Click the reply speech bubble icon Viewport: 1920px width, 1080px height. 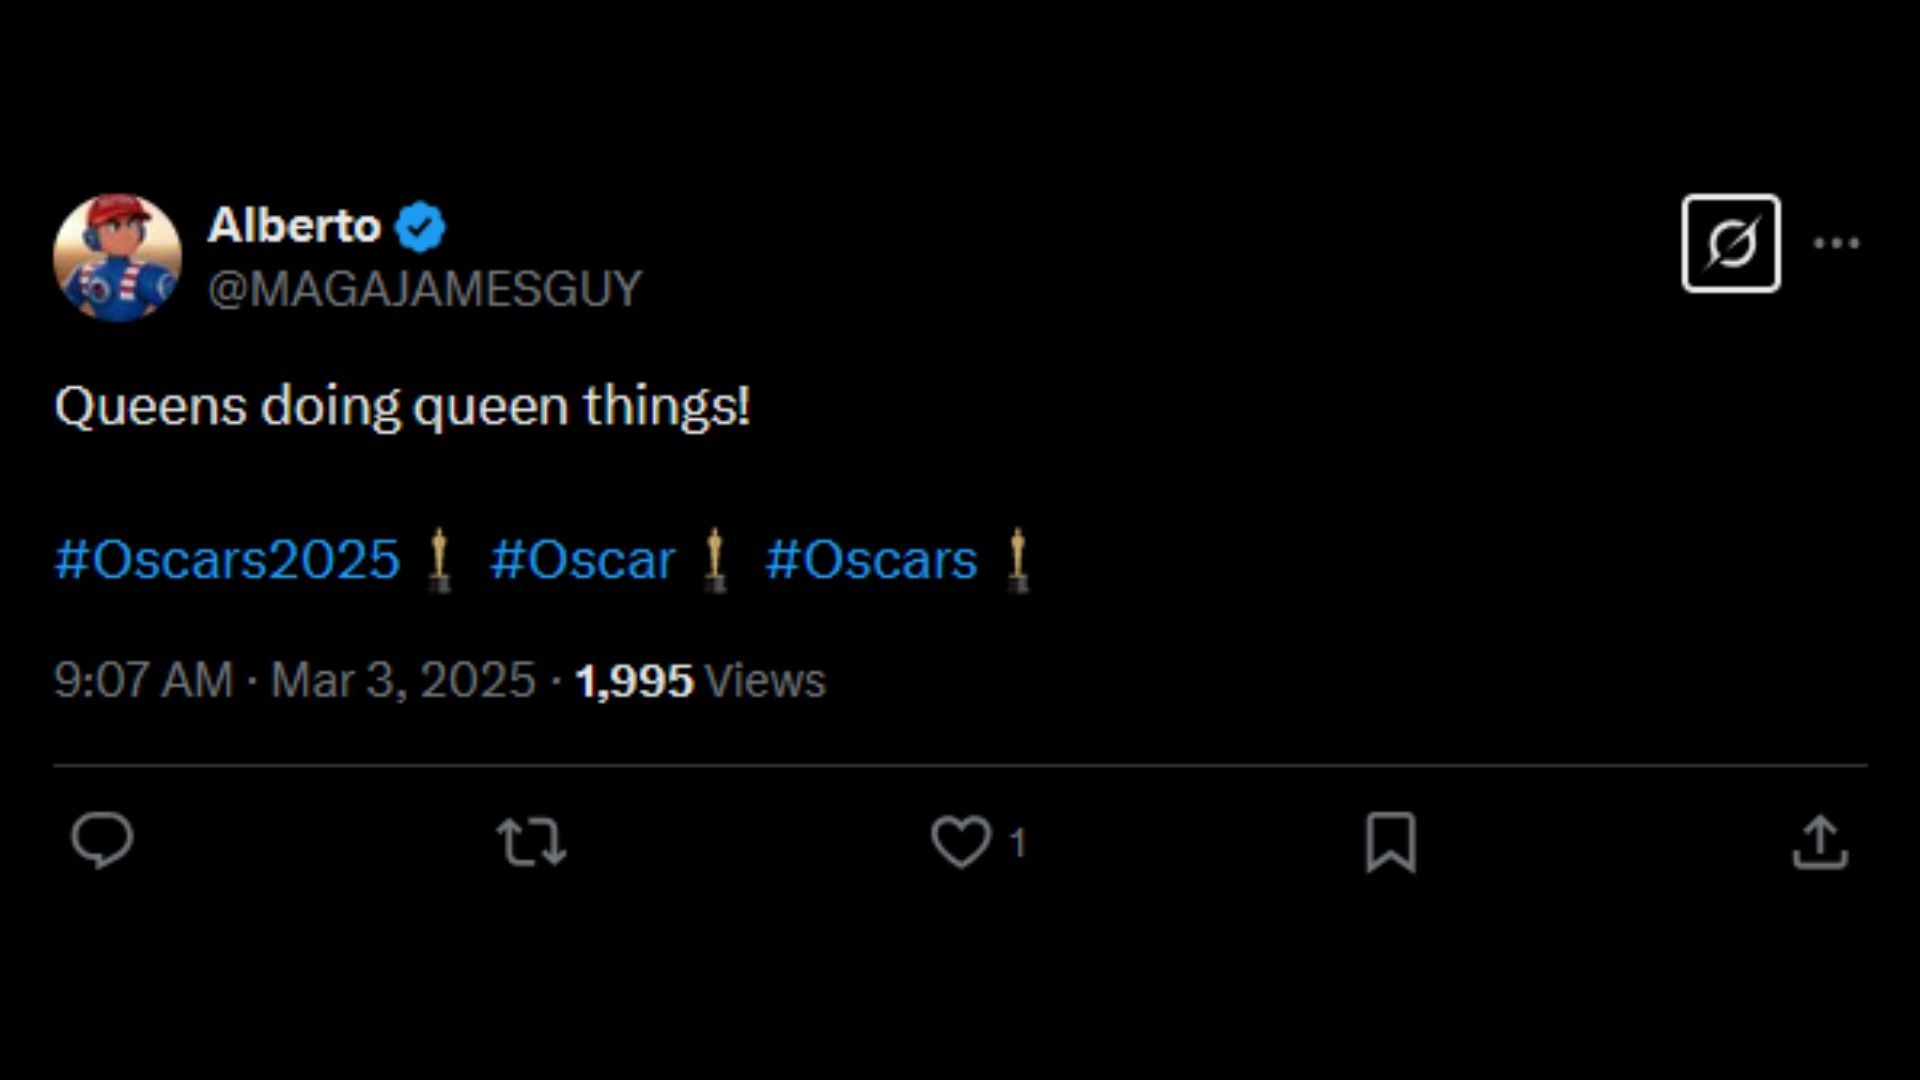click(102, 841)
